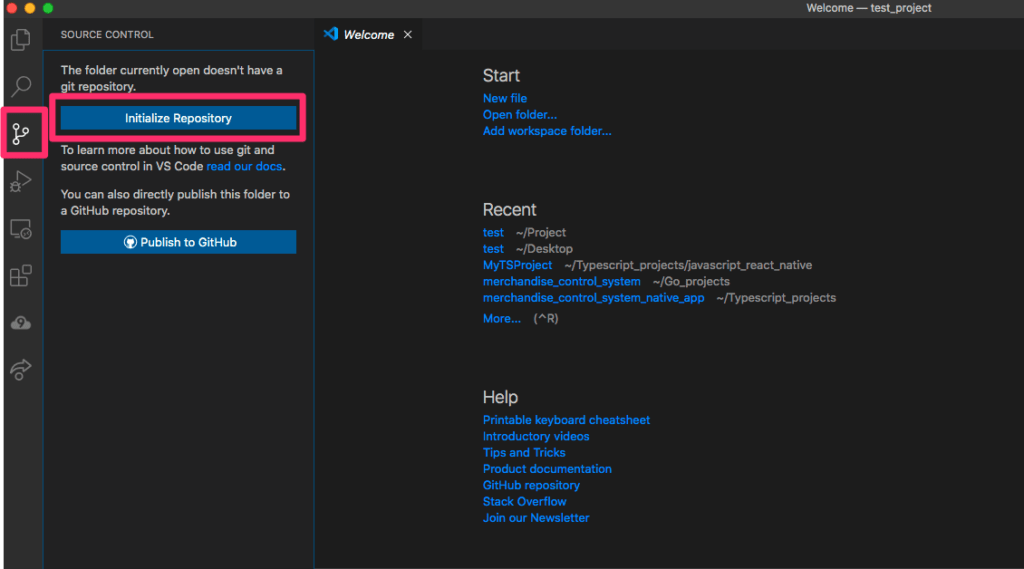Click the cloud icon in activity bar
Viewport: 1024px width, 569px height.
coord(20,322)
